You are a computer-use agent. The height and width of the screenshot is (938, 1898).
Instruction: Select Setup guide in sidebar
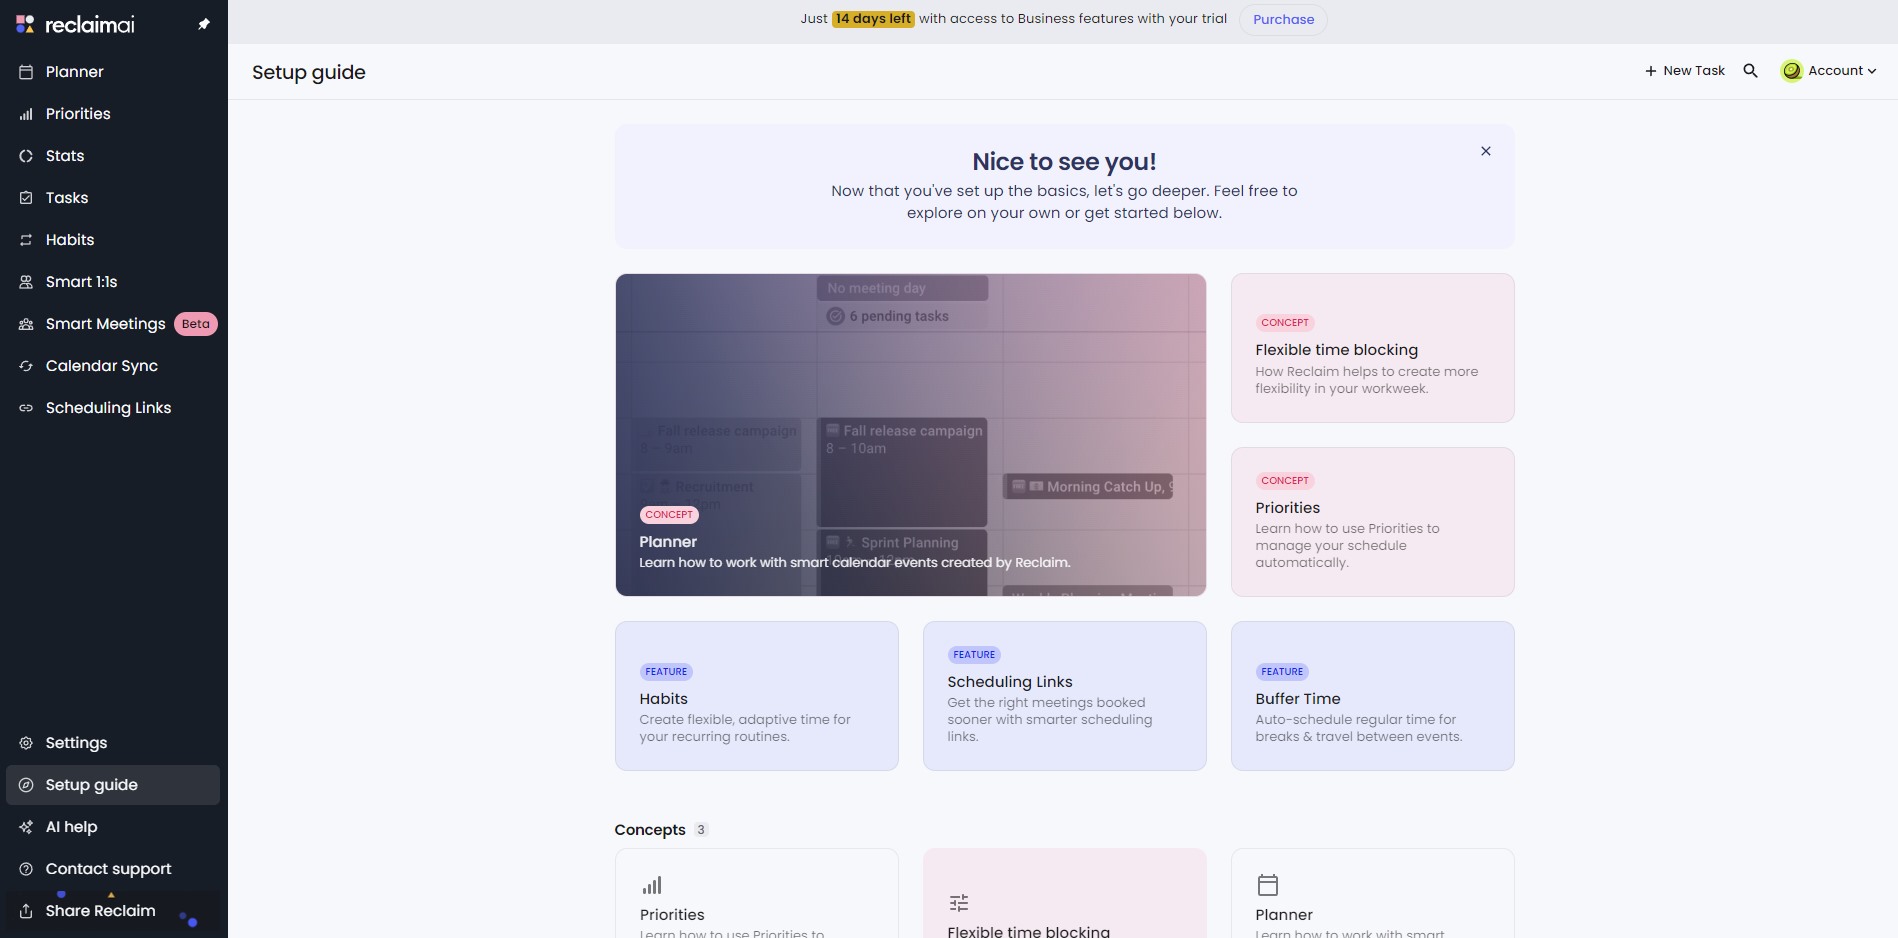[x=113, y=785]
